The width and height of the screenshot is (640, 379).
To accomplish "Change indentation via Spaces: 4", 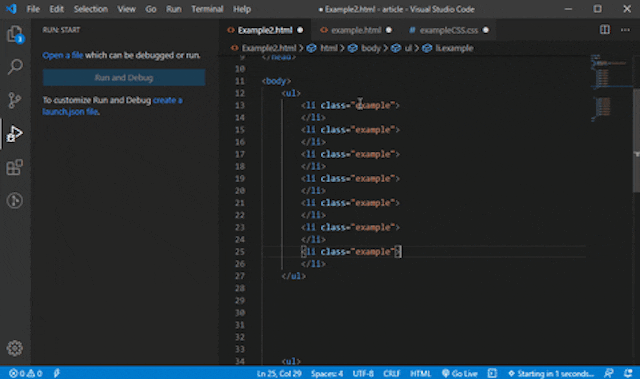I will point(327,373).
